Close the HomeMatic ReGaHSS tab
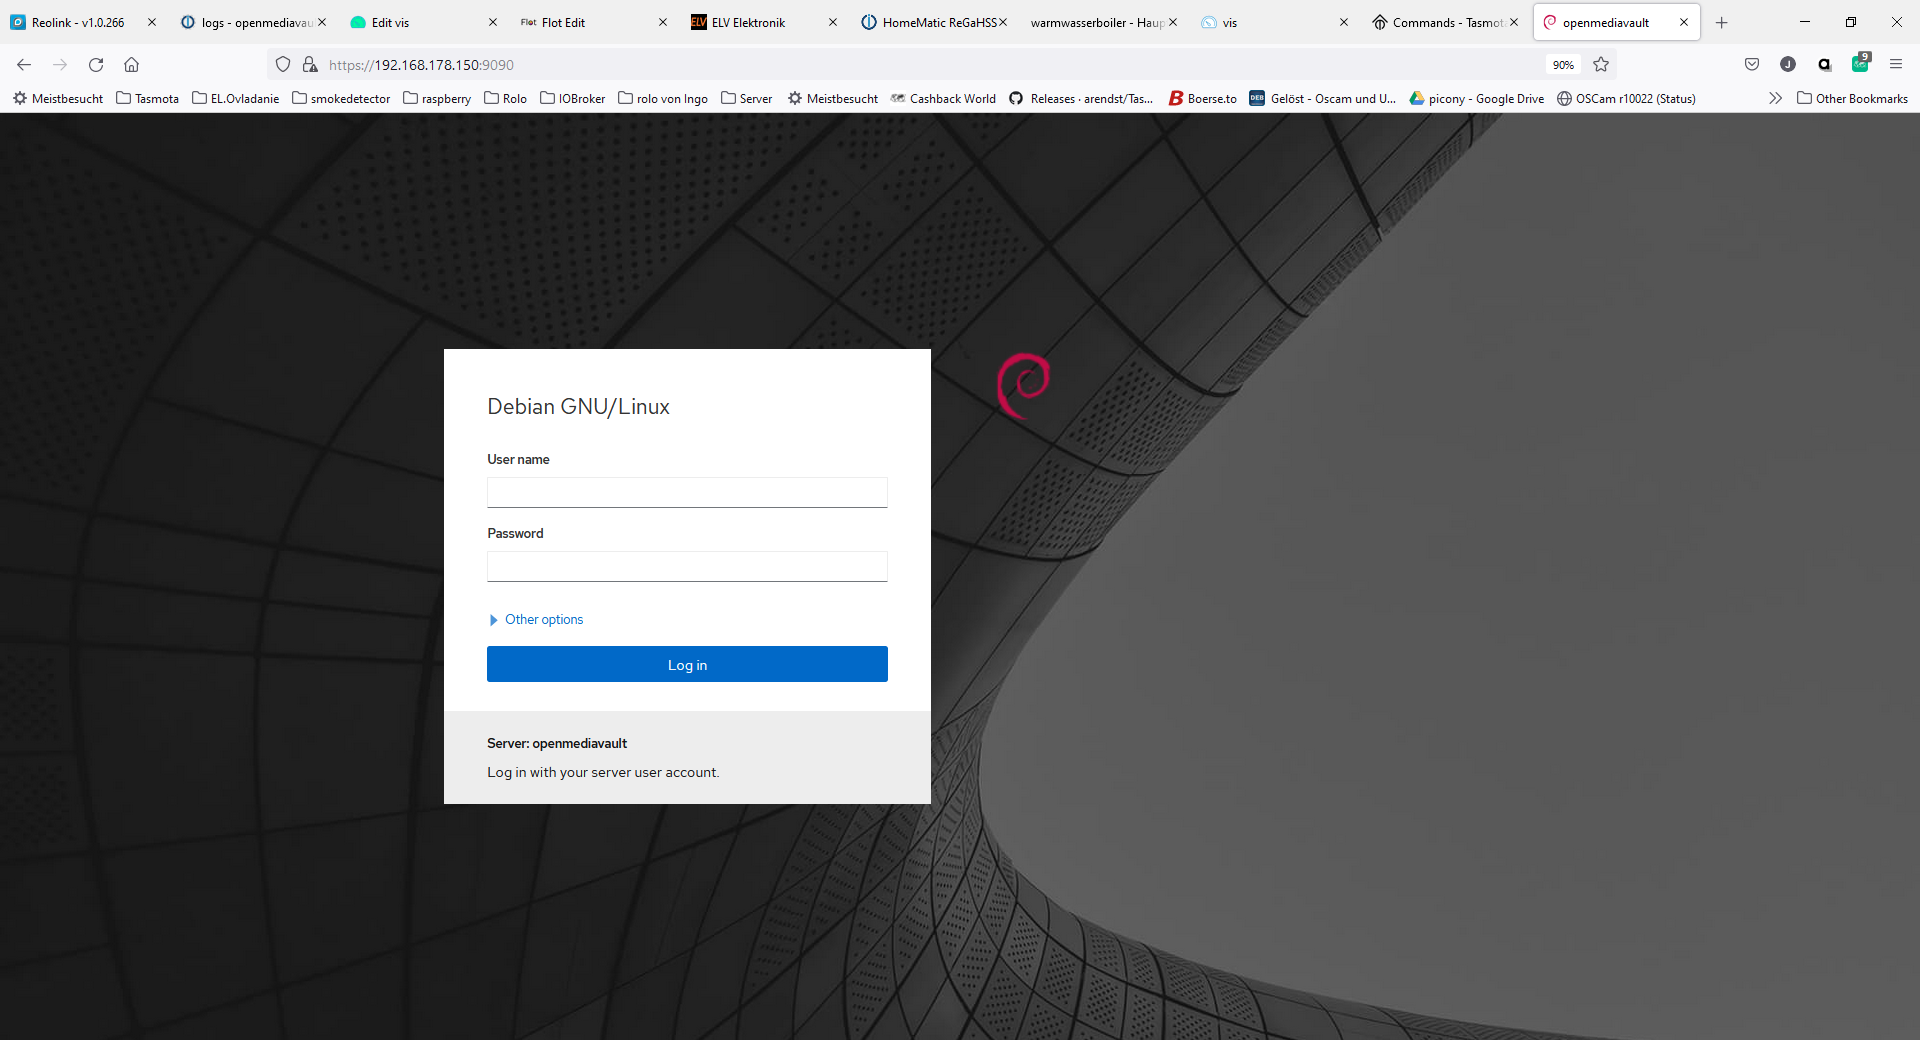The height and width of the screenshot is (1040, 1920). click(1003, 22)
